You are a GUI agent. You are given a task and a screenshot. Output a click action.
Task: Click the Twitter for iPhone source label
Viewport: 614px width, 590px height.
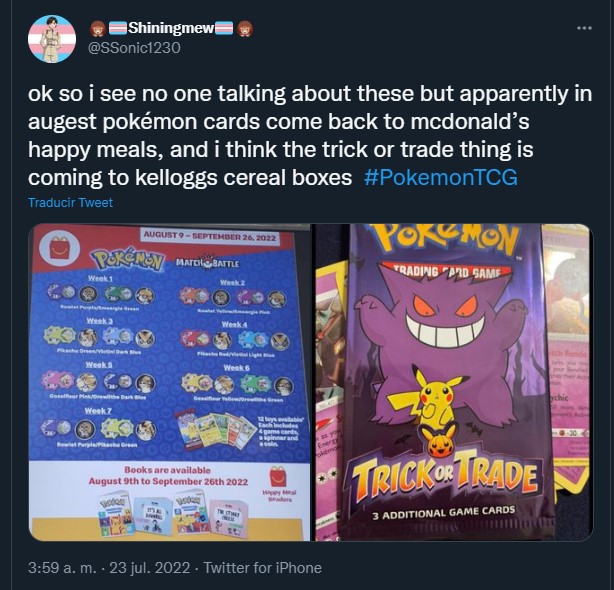point(263,568)
